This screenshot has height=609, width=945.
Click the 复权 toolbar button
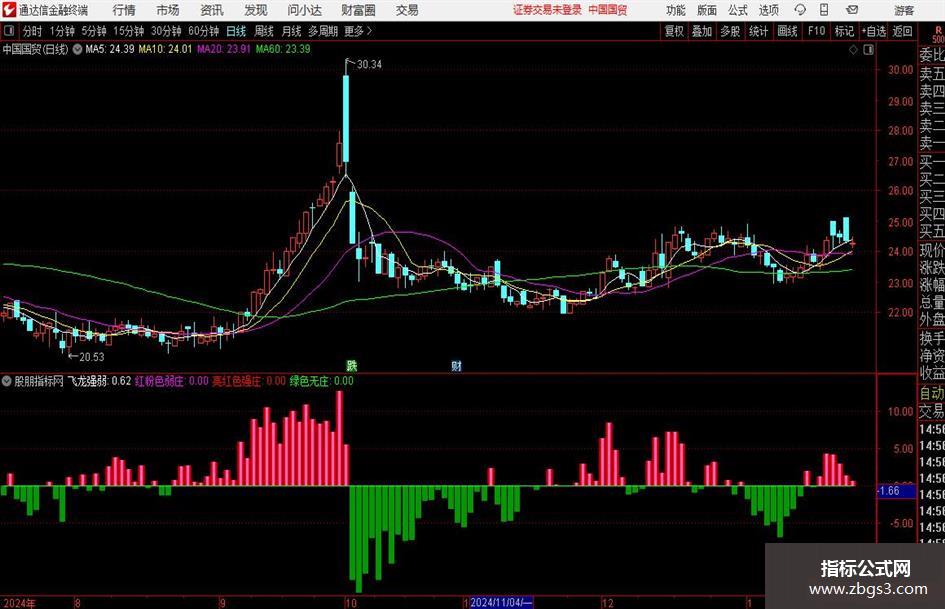pos(674,31)
